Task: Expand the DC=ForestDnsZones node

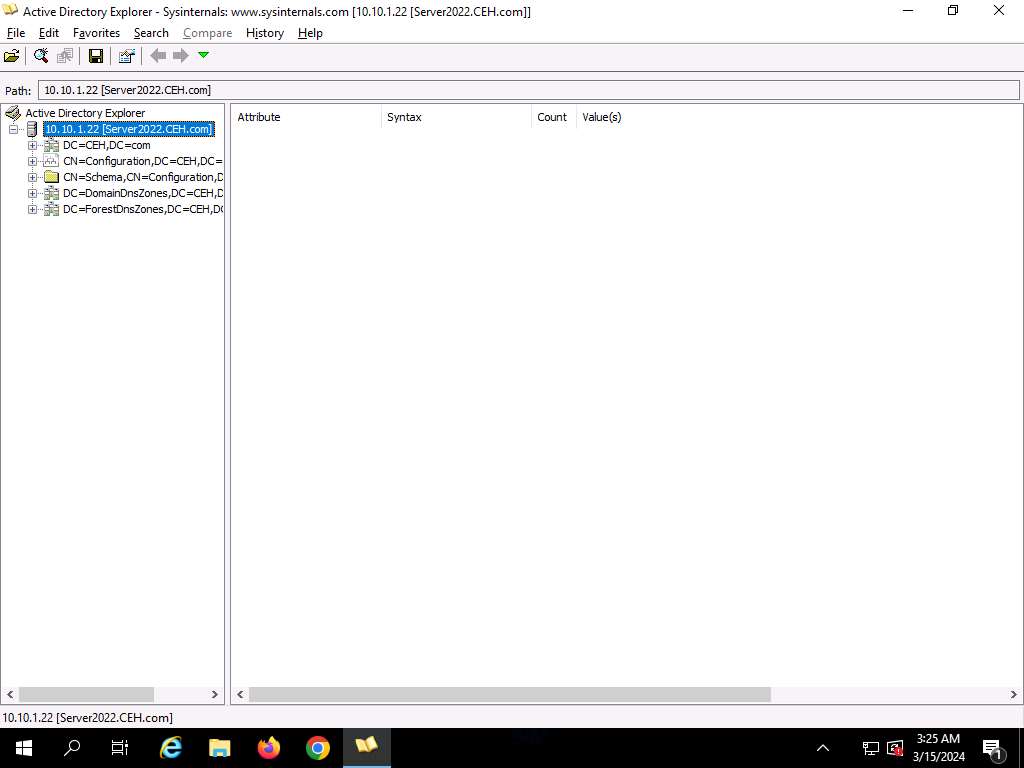Action: point(32,209)
